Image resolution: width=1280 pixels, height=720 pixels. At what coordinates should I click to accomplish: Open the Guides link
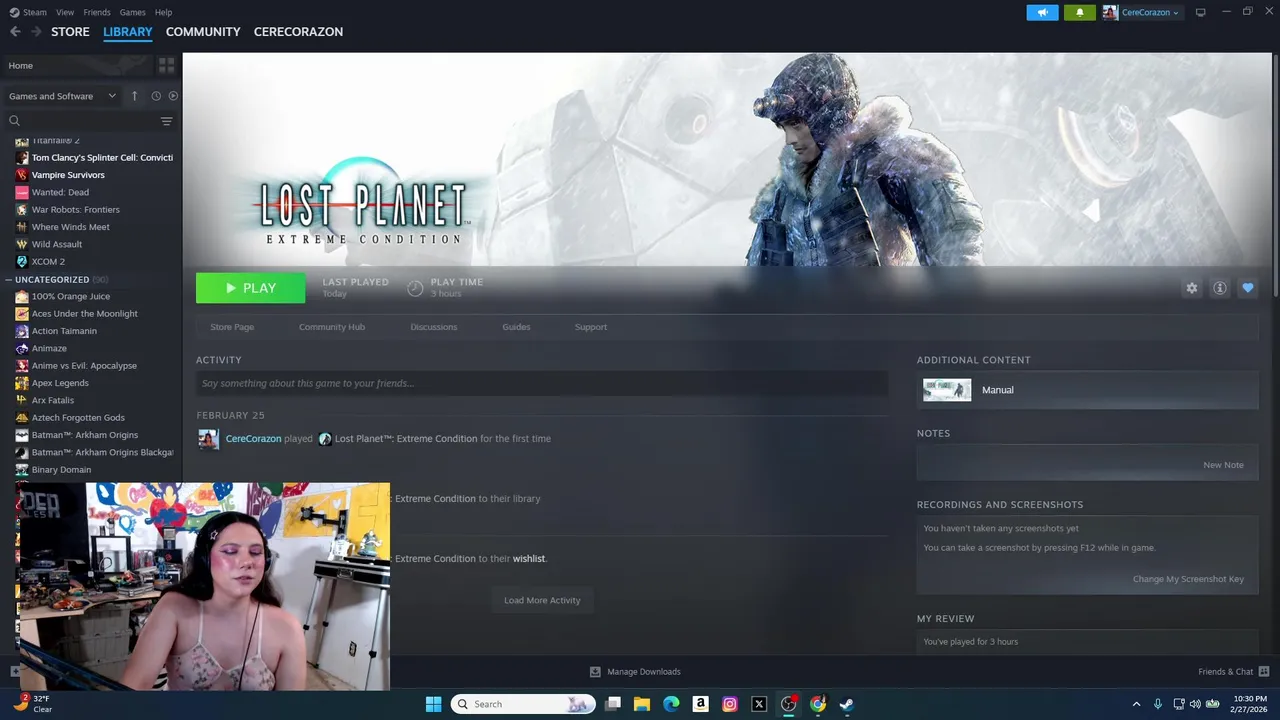[516, 327]
